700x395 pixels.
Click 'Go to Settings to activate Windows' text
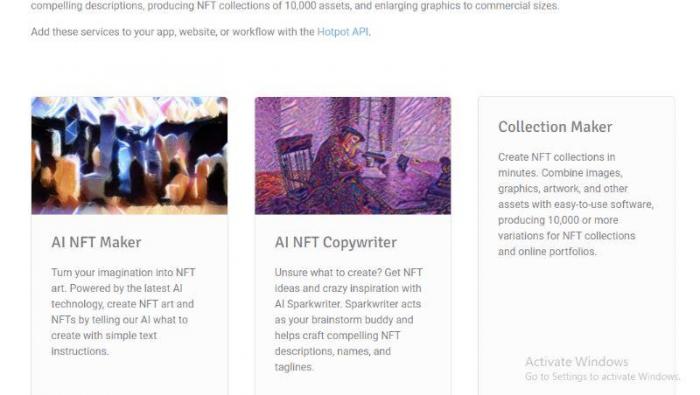(602, 377)
